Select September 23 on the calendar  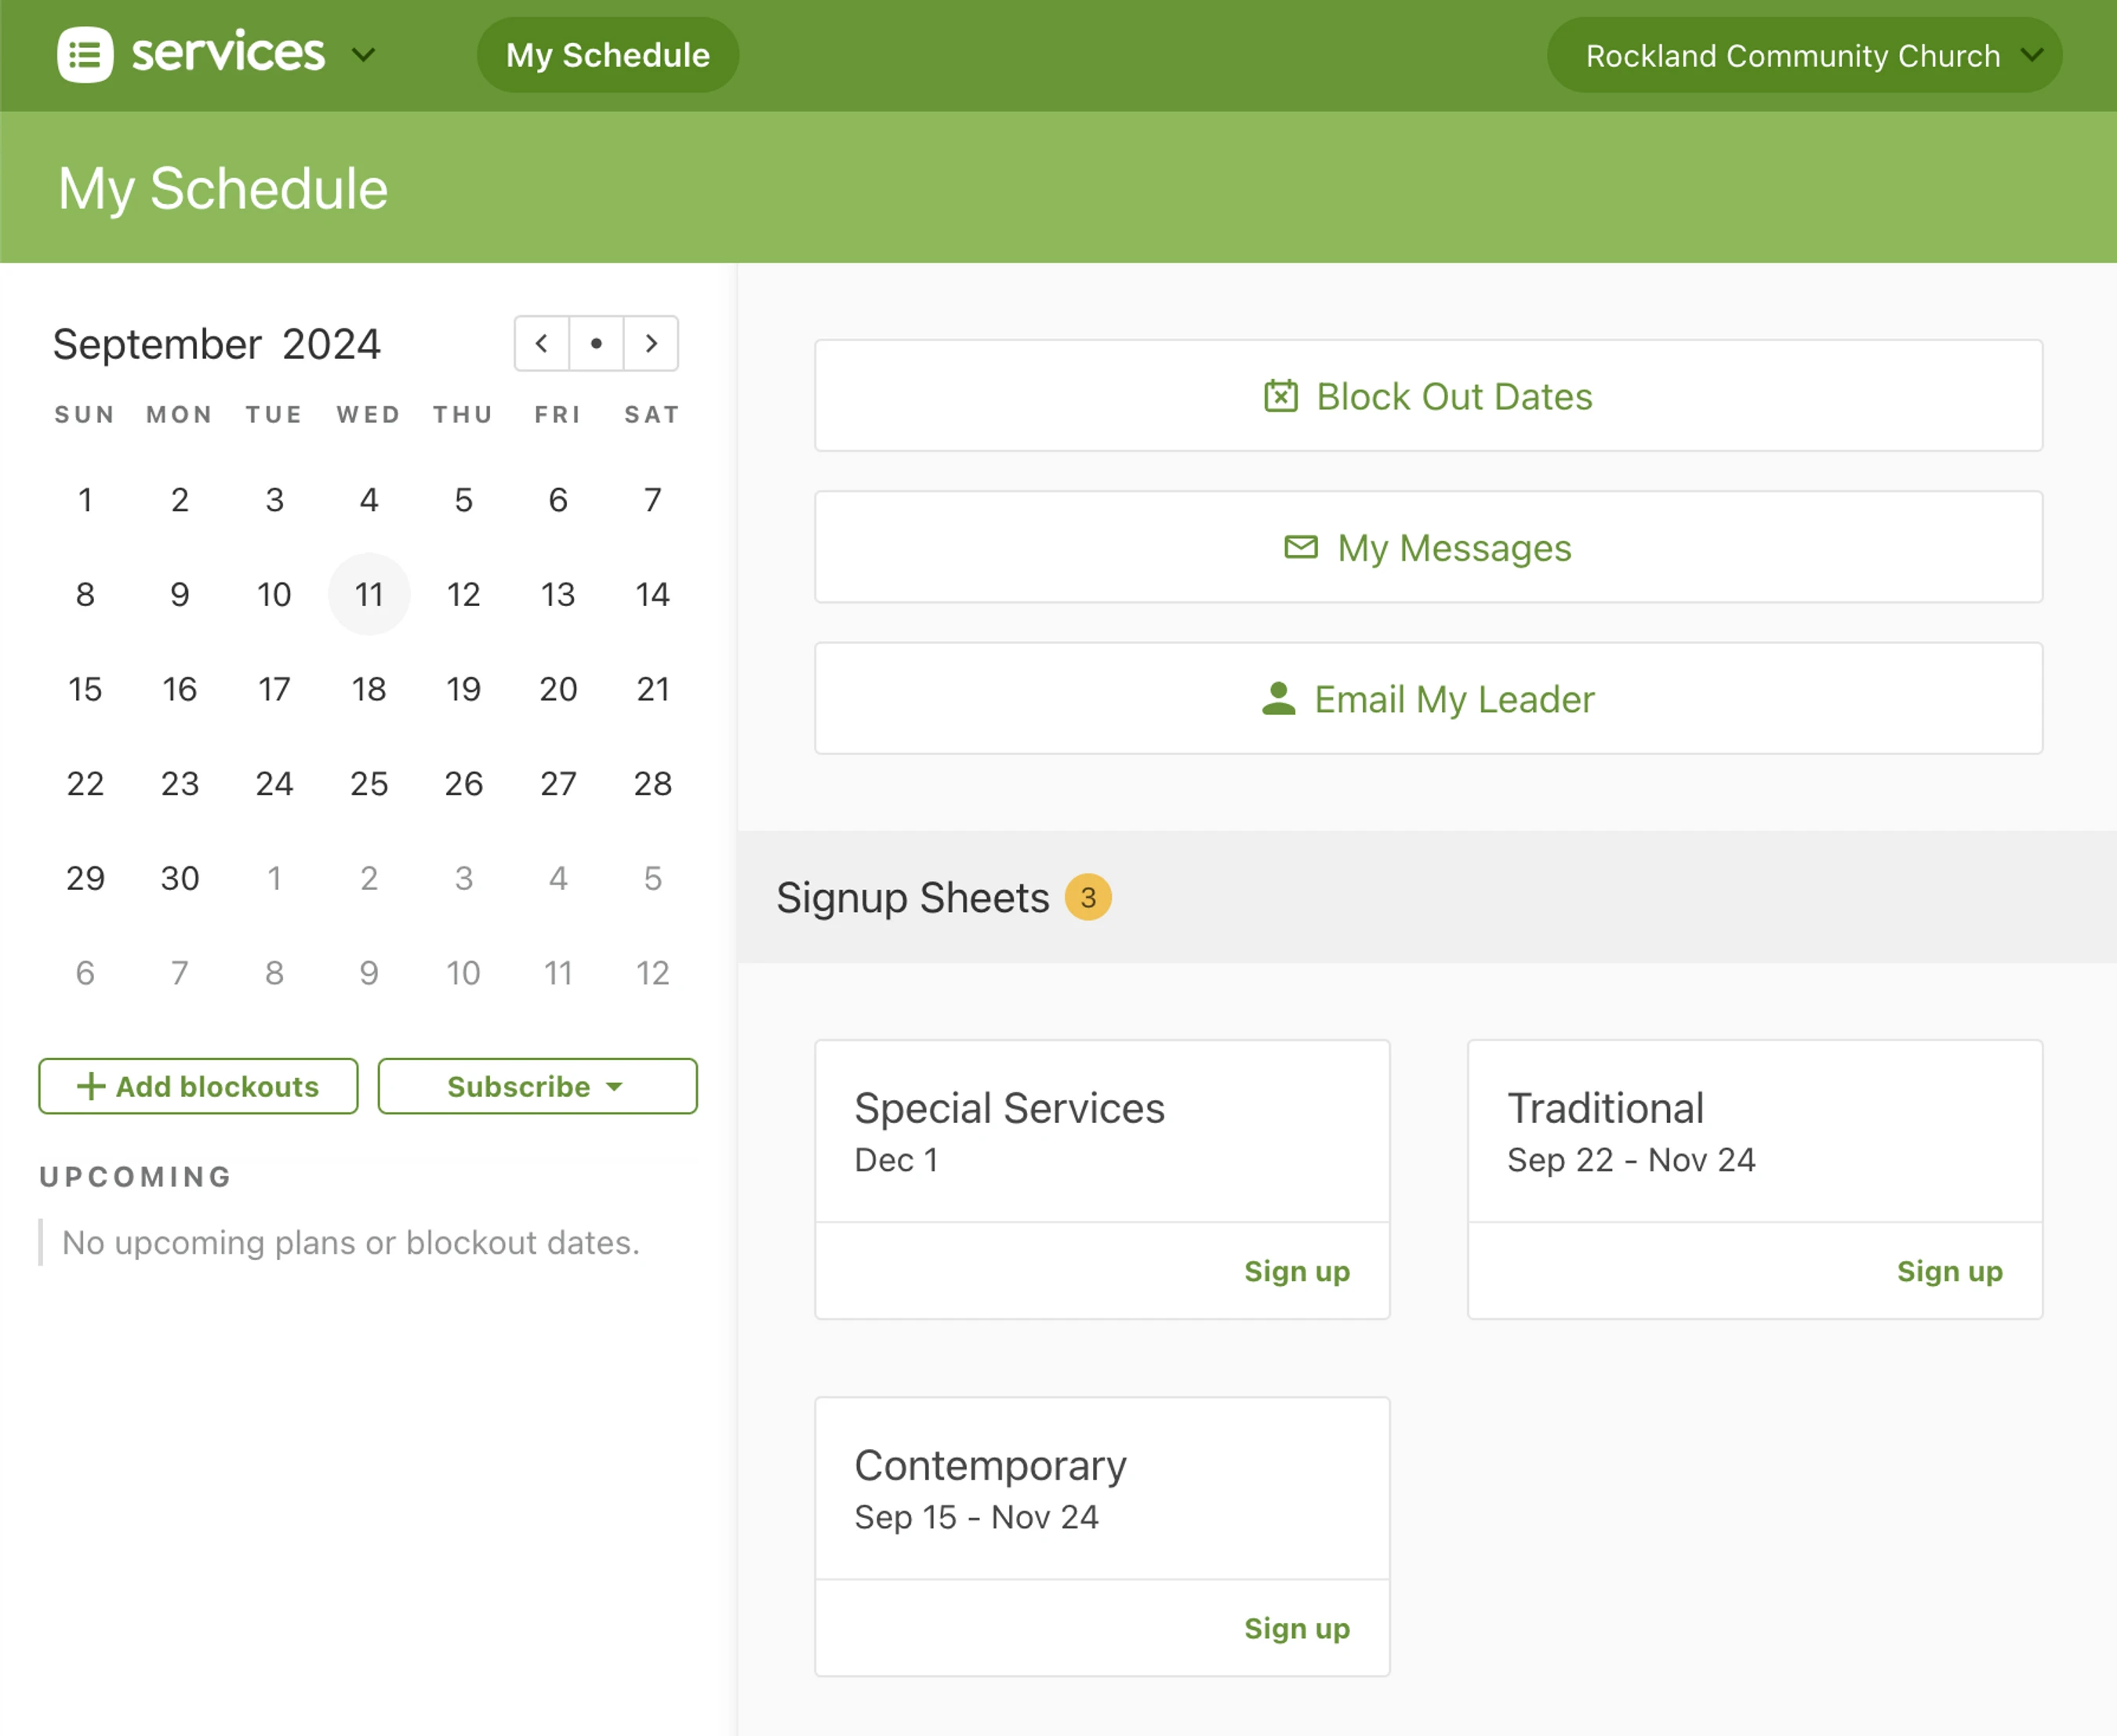coord(180,783)
